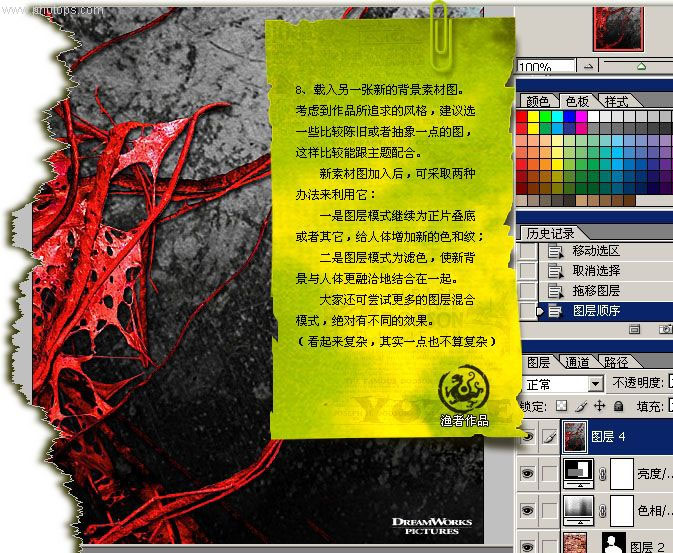Open the 颜色 (Color) tab

pos(537,101)
